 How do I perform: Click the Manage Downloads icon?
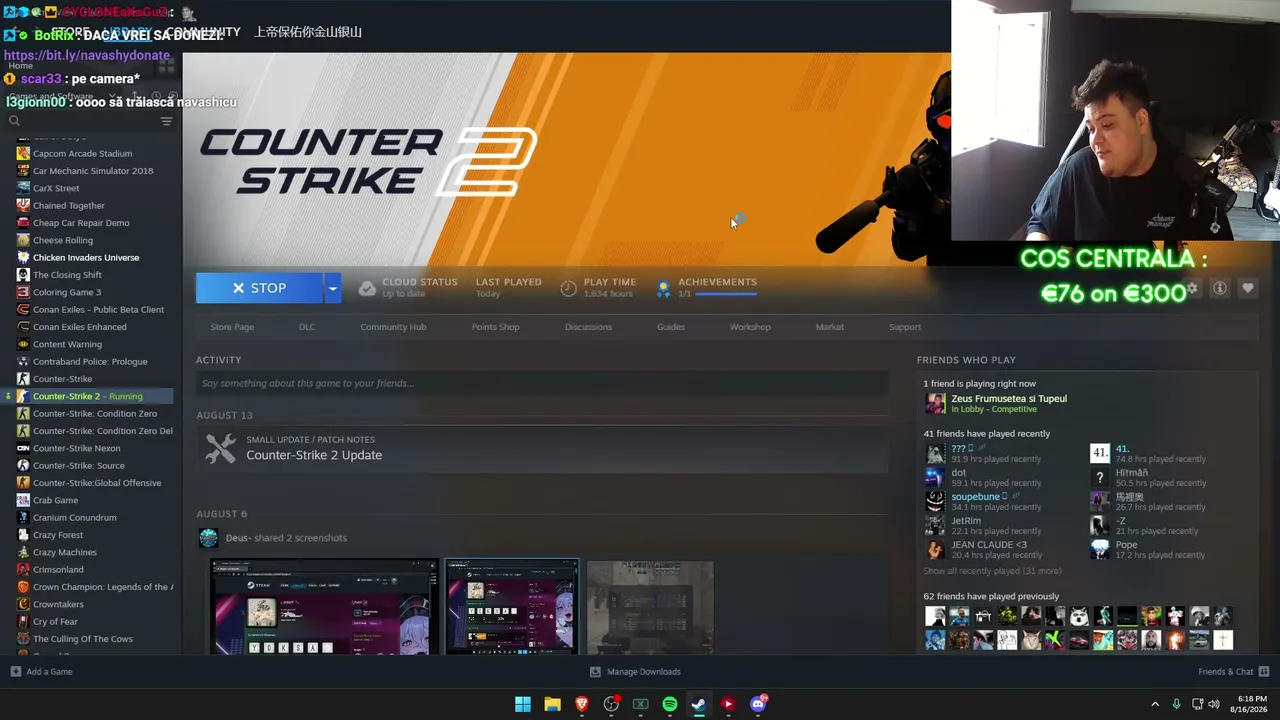(x=596, y=672)
